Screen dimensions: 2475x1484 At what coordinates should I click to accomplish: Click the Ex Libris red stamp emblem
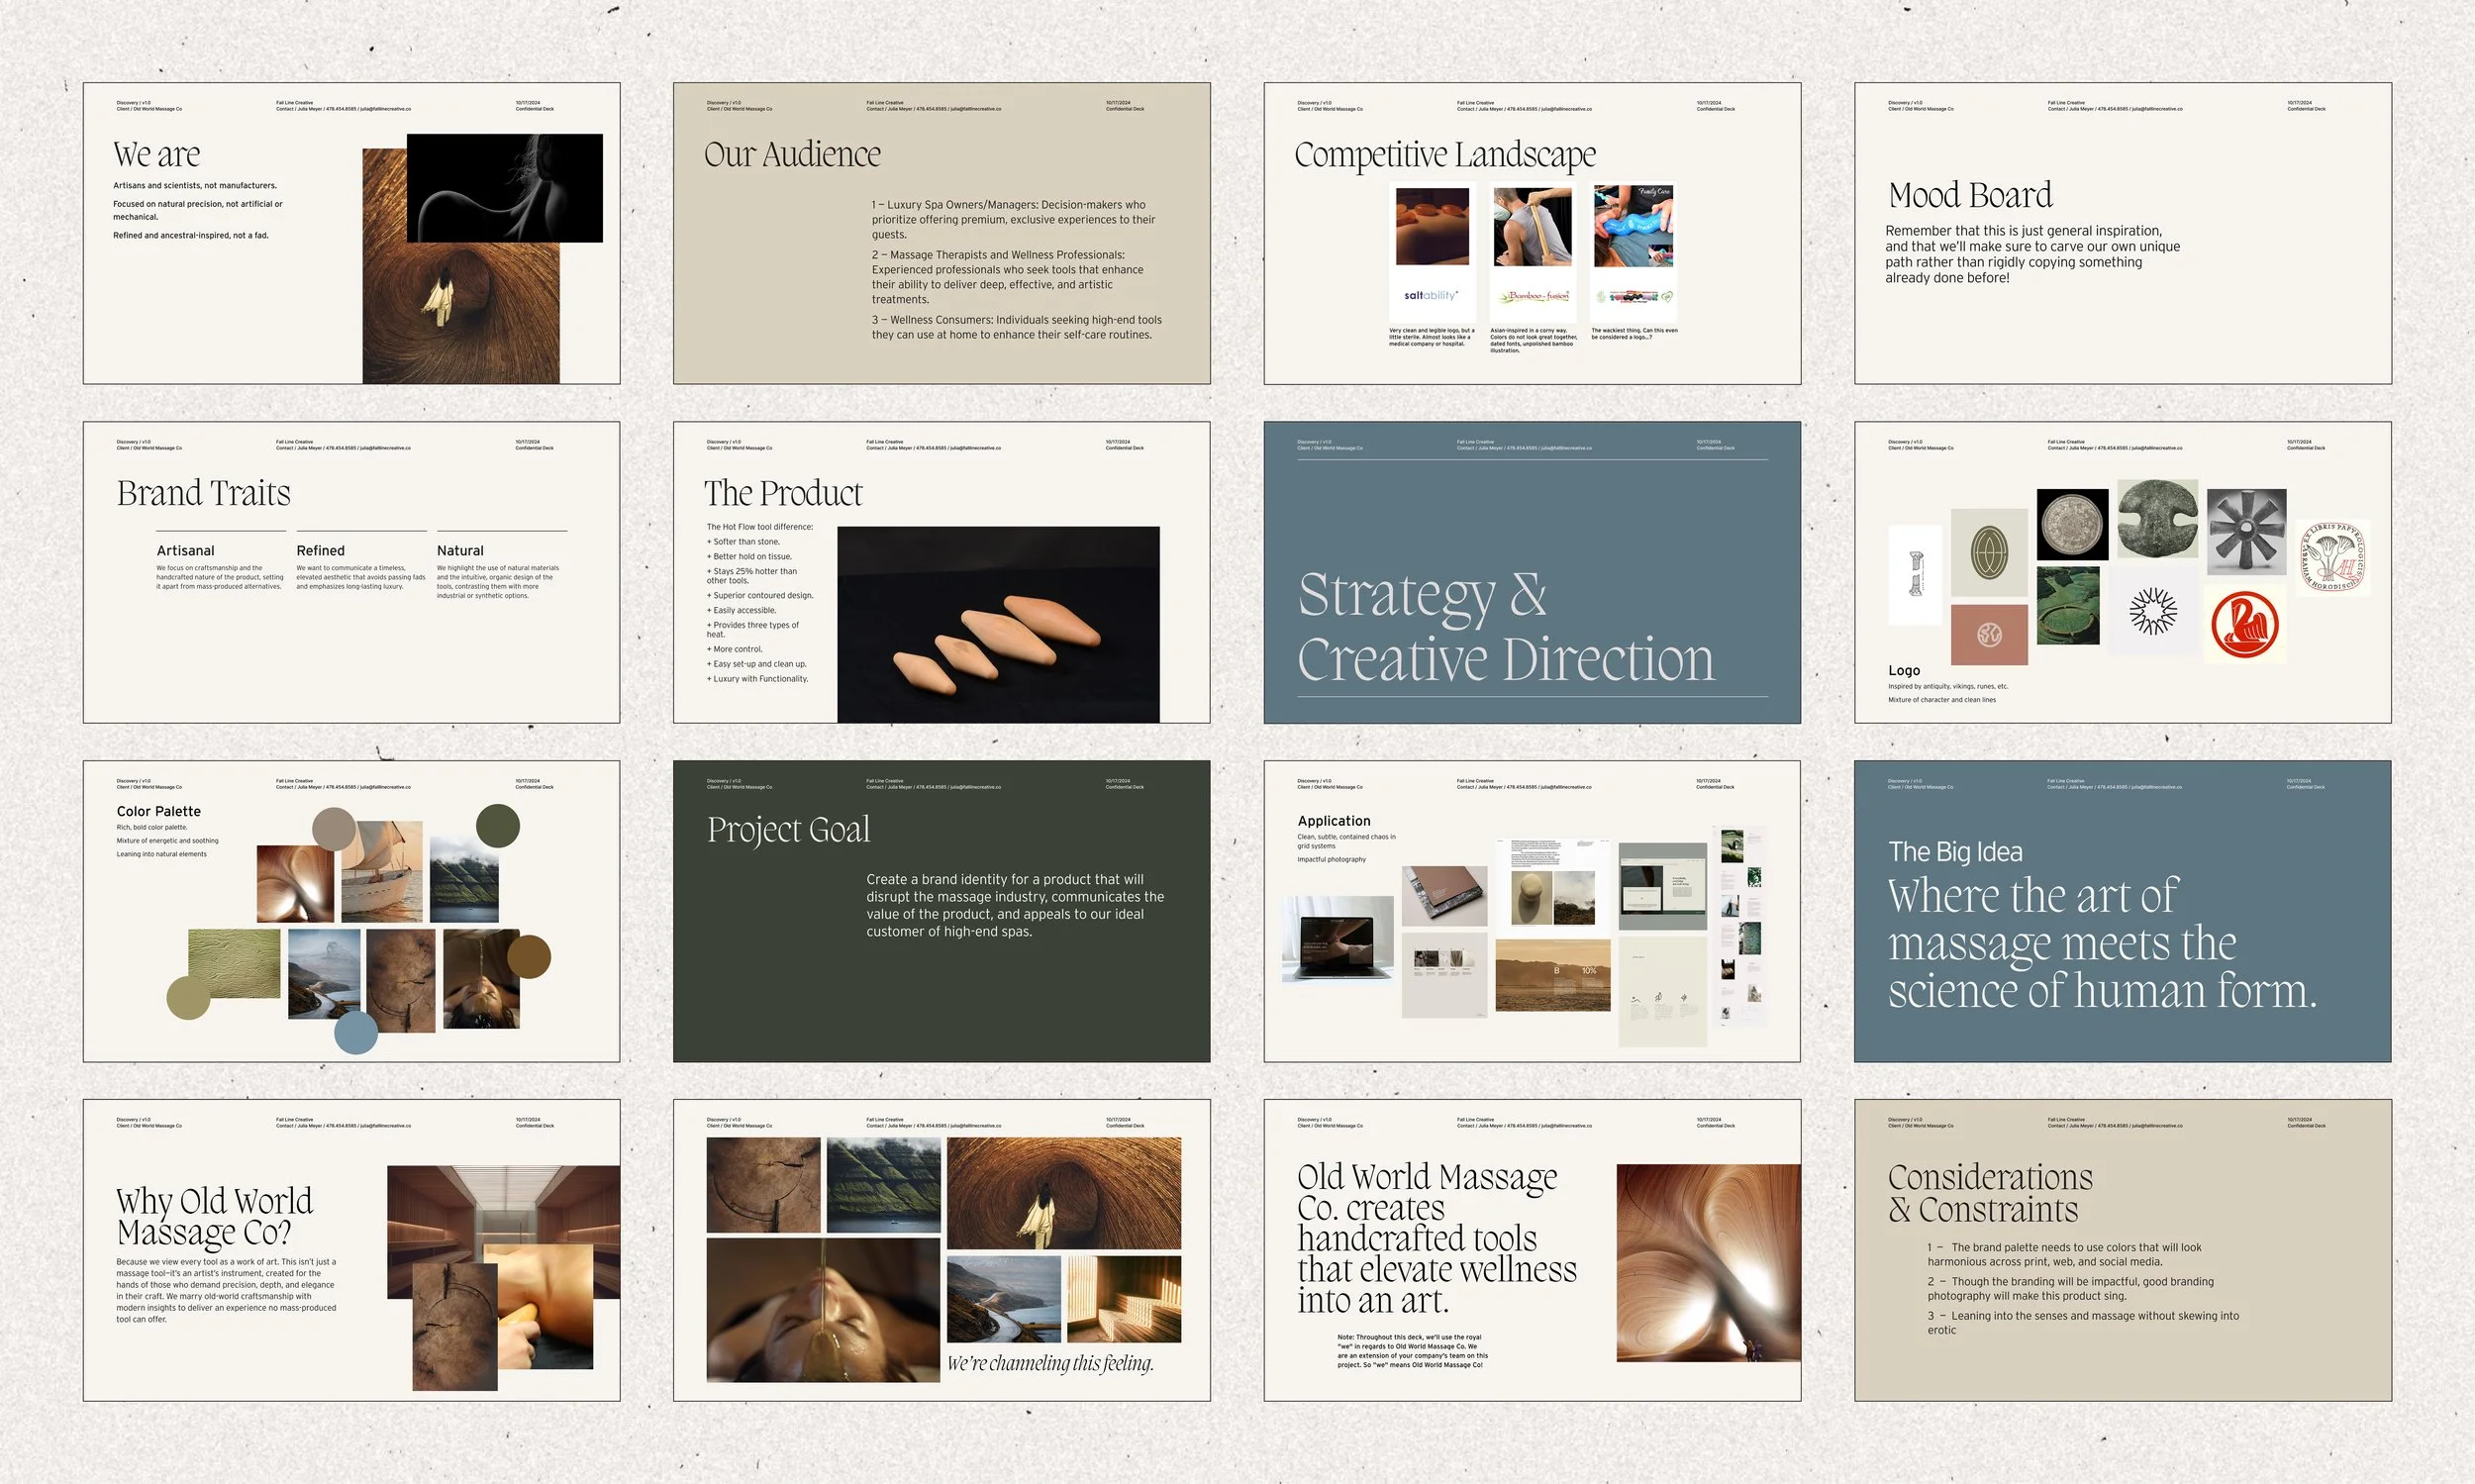click(2334, 557)
